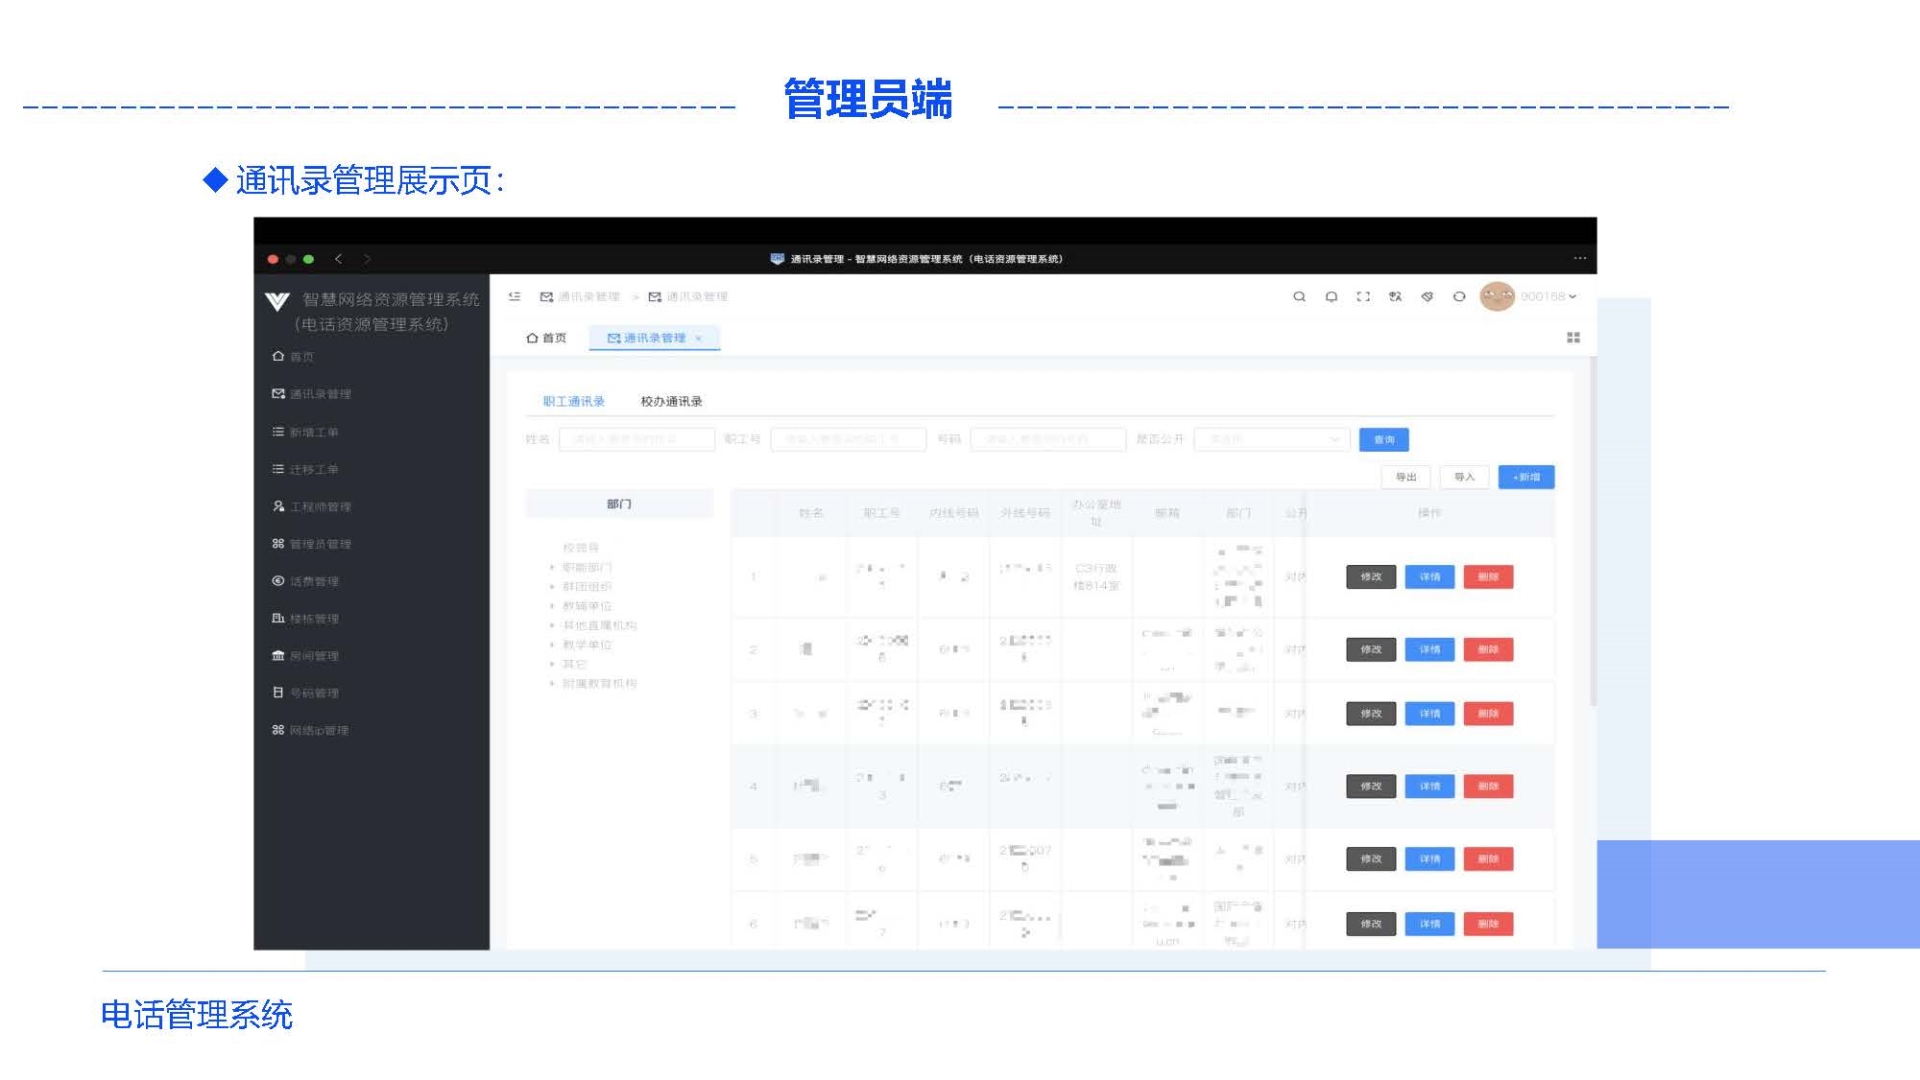Switch to the 校办通讯录 tab
The height and width of the screenshot is (1080, 1920).
click(671, 402)
